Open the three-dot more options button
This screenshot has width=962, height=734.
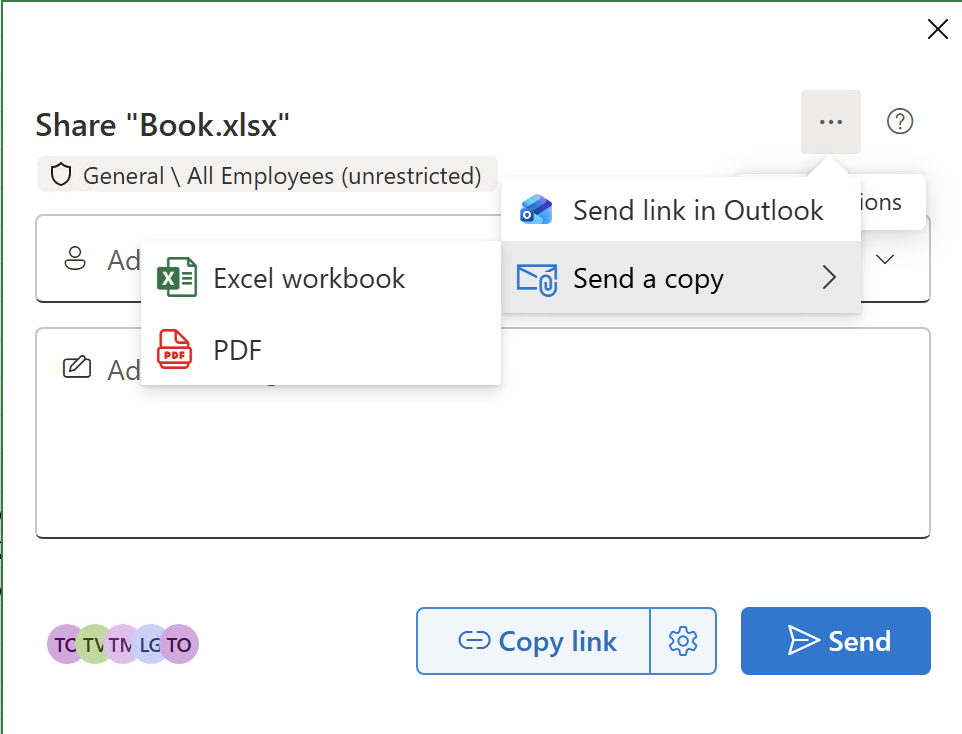pyautogui.click(x=831, y=122)
